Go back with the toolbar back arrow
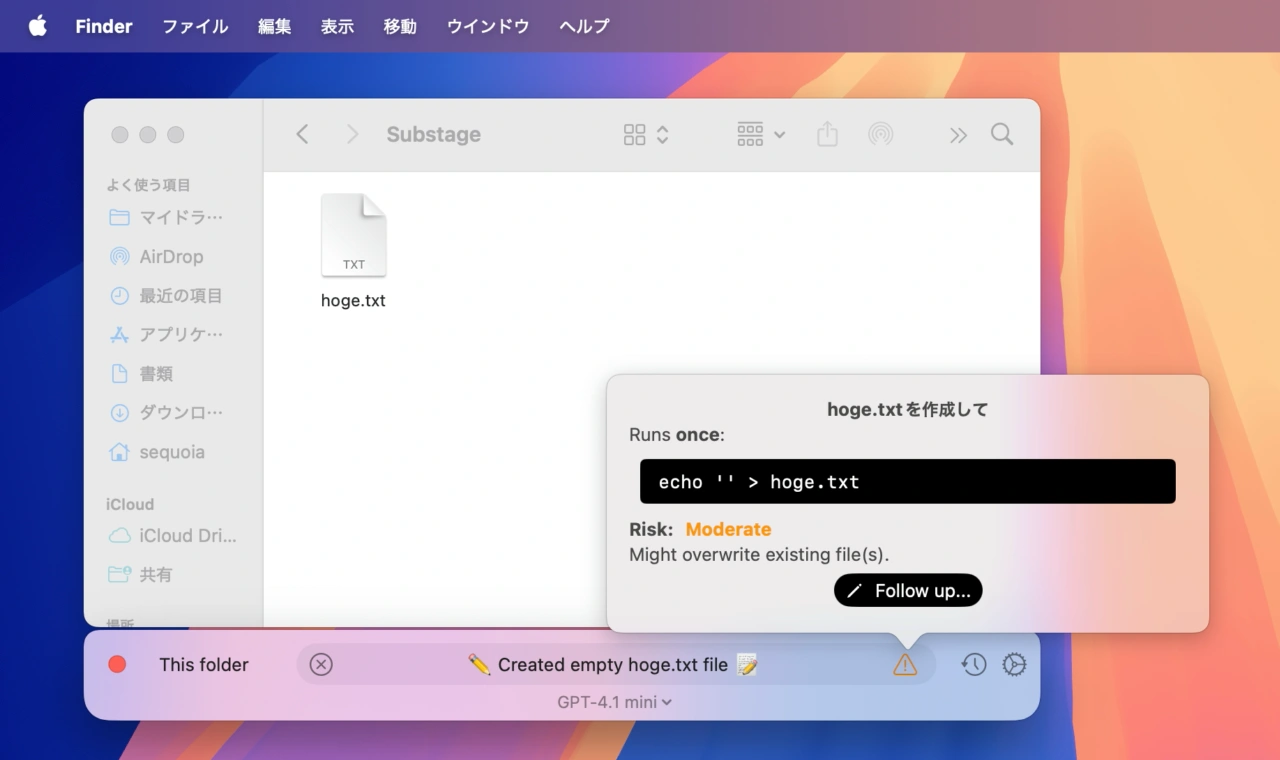Viewport: 1280px width, 760px height. tap(302, 134)
